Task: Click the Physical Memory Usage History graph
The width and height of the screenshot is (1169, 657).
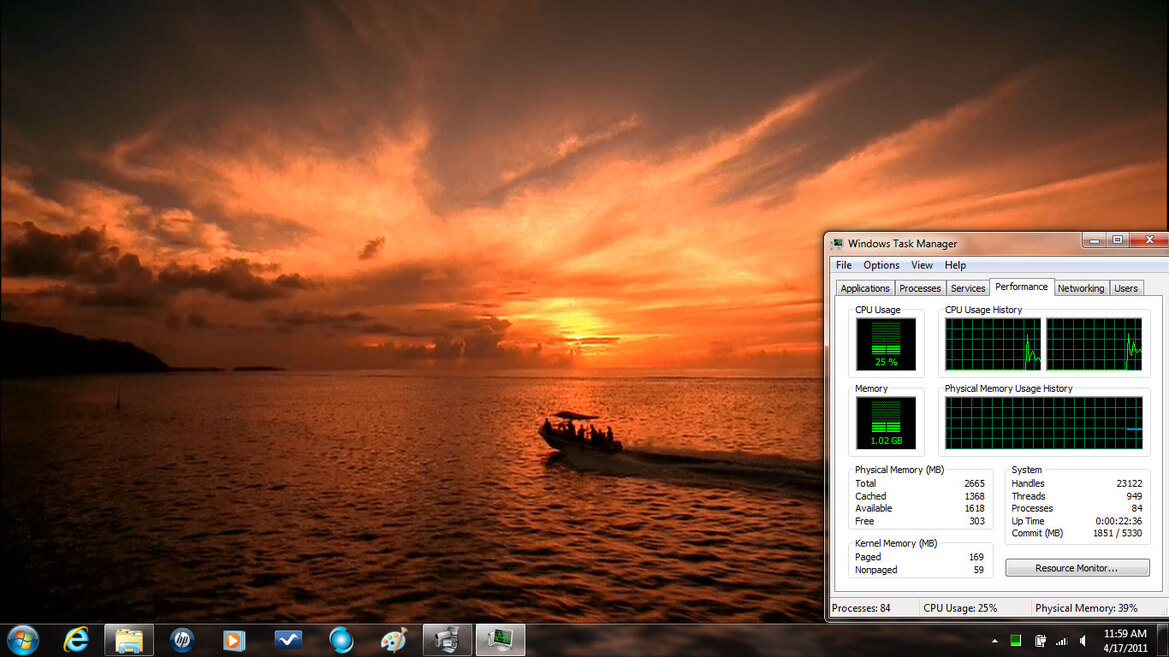Action: tap(1044, 423)
